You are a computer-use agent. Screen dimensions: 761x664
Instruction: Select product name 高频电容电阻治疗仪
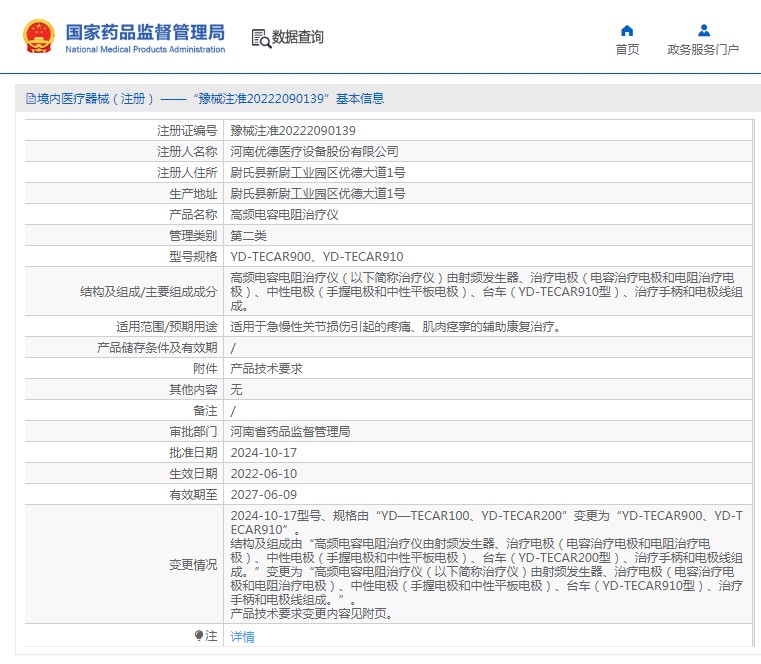pyautogui.click(x=284, y=215)
